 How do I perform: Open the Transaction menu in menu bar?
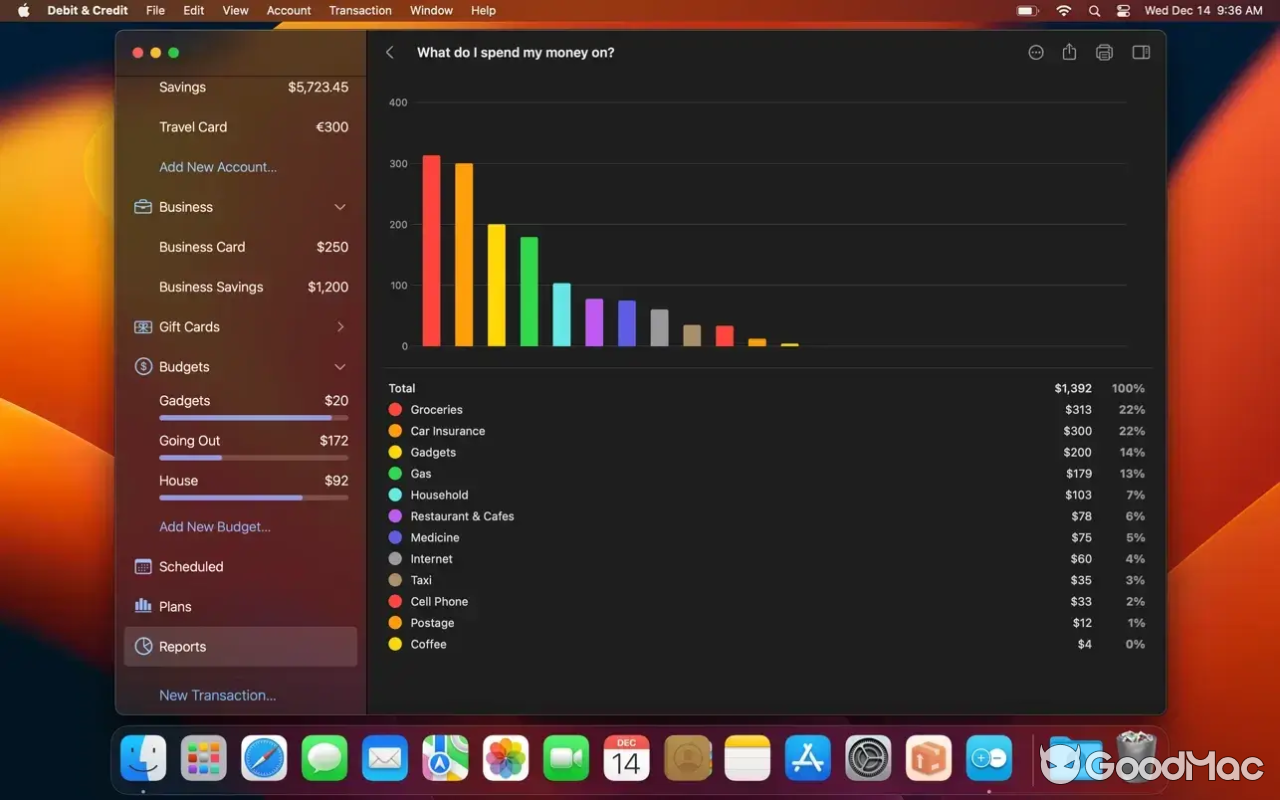click(360, 11)
